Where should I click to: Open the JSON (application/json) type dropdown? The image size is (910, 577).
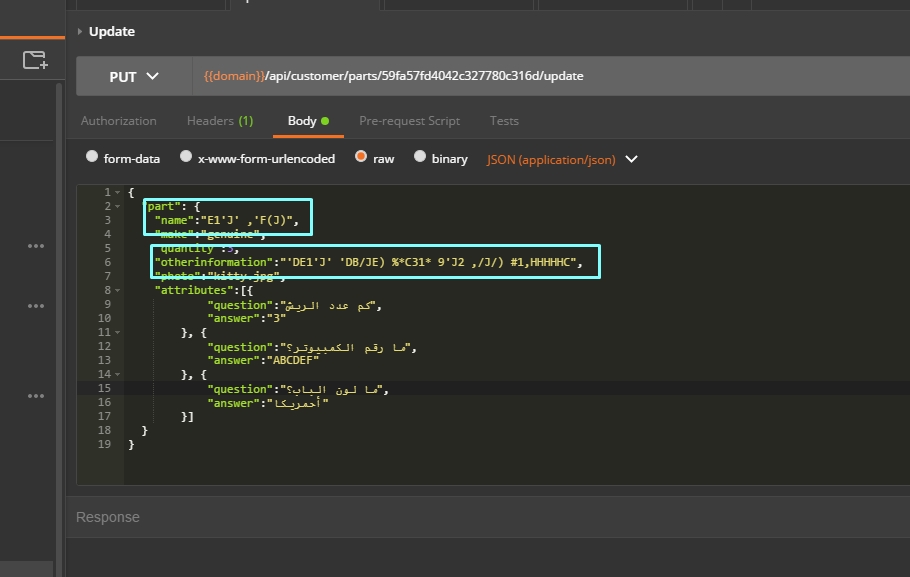tap(562, 160)
